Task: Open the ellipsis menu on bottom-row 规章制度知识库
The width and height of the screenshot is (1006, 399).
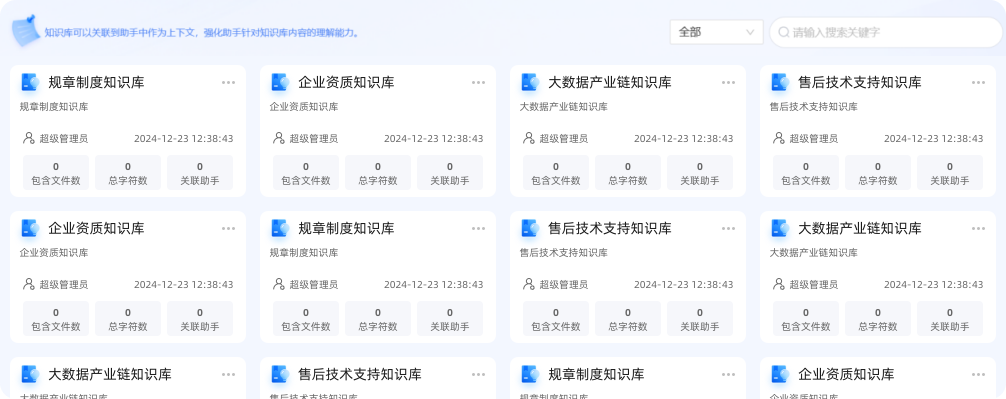Action: tap(728, 375)
